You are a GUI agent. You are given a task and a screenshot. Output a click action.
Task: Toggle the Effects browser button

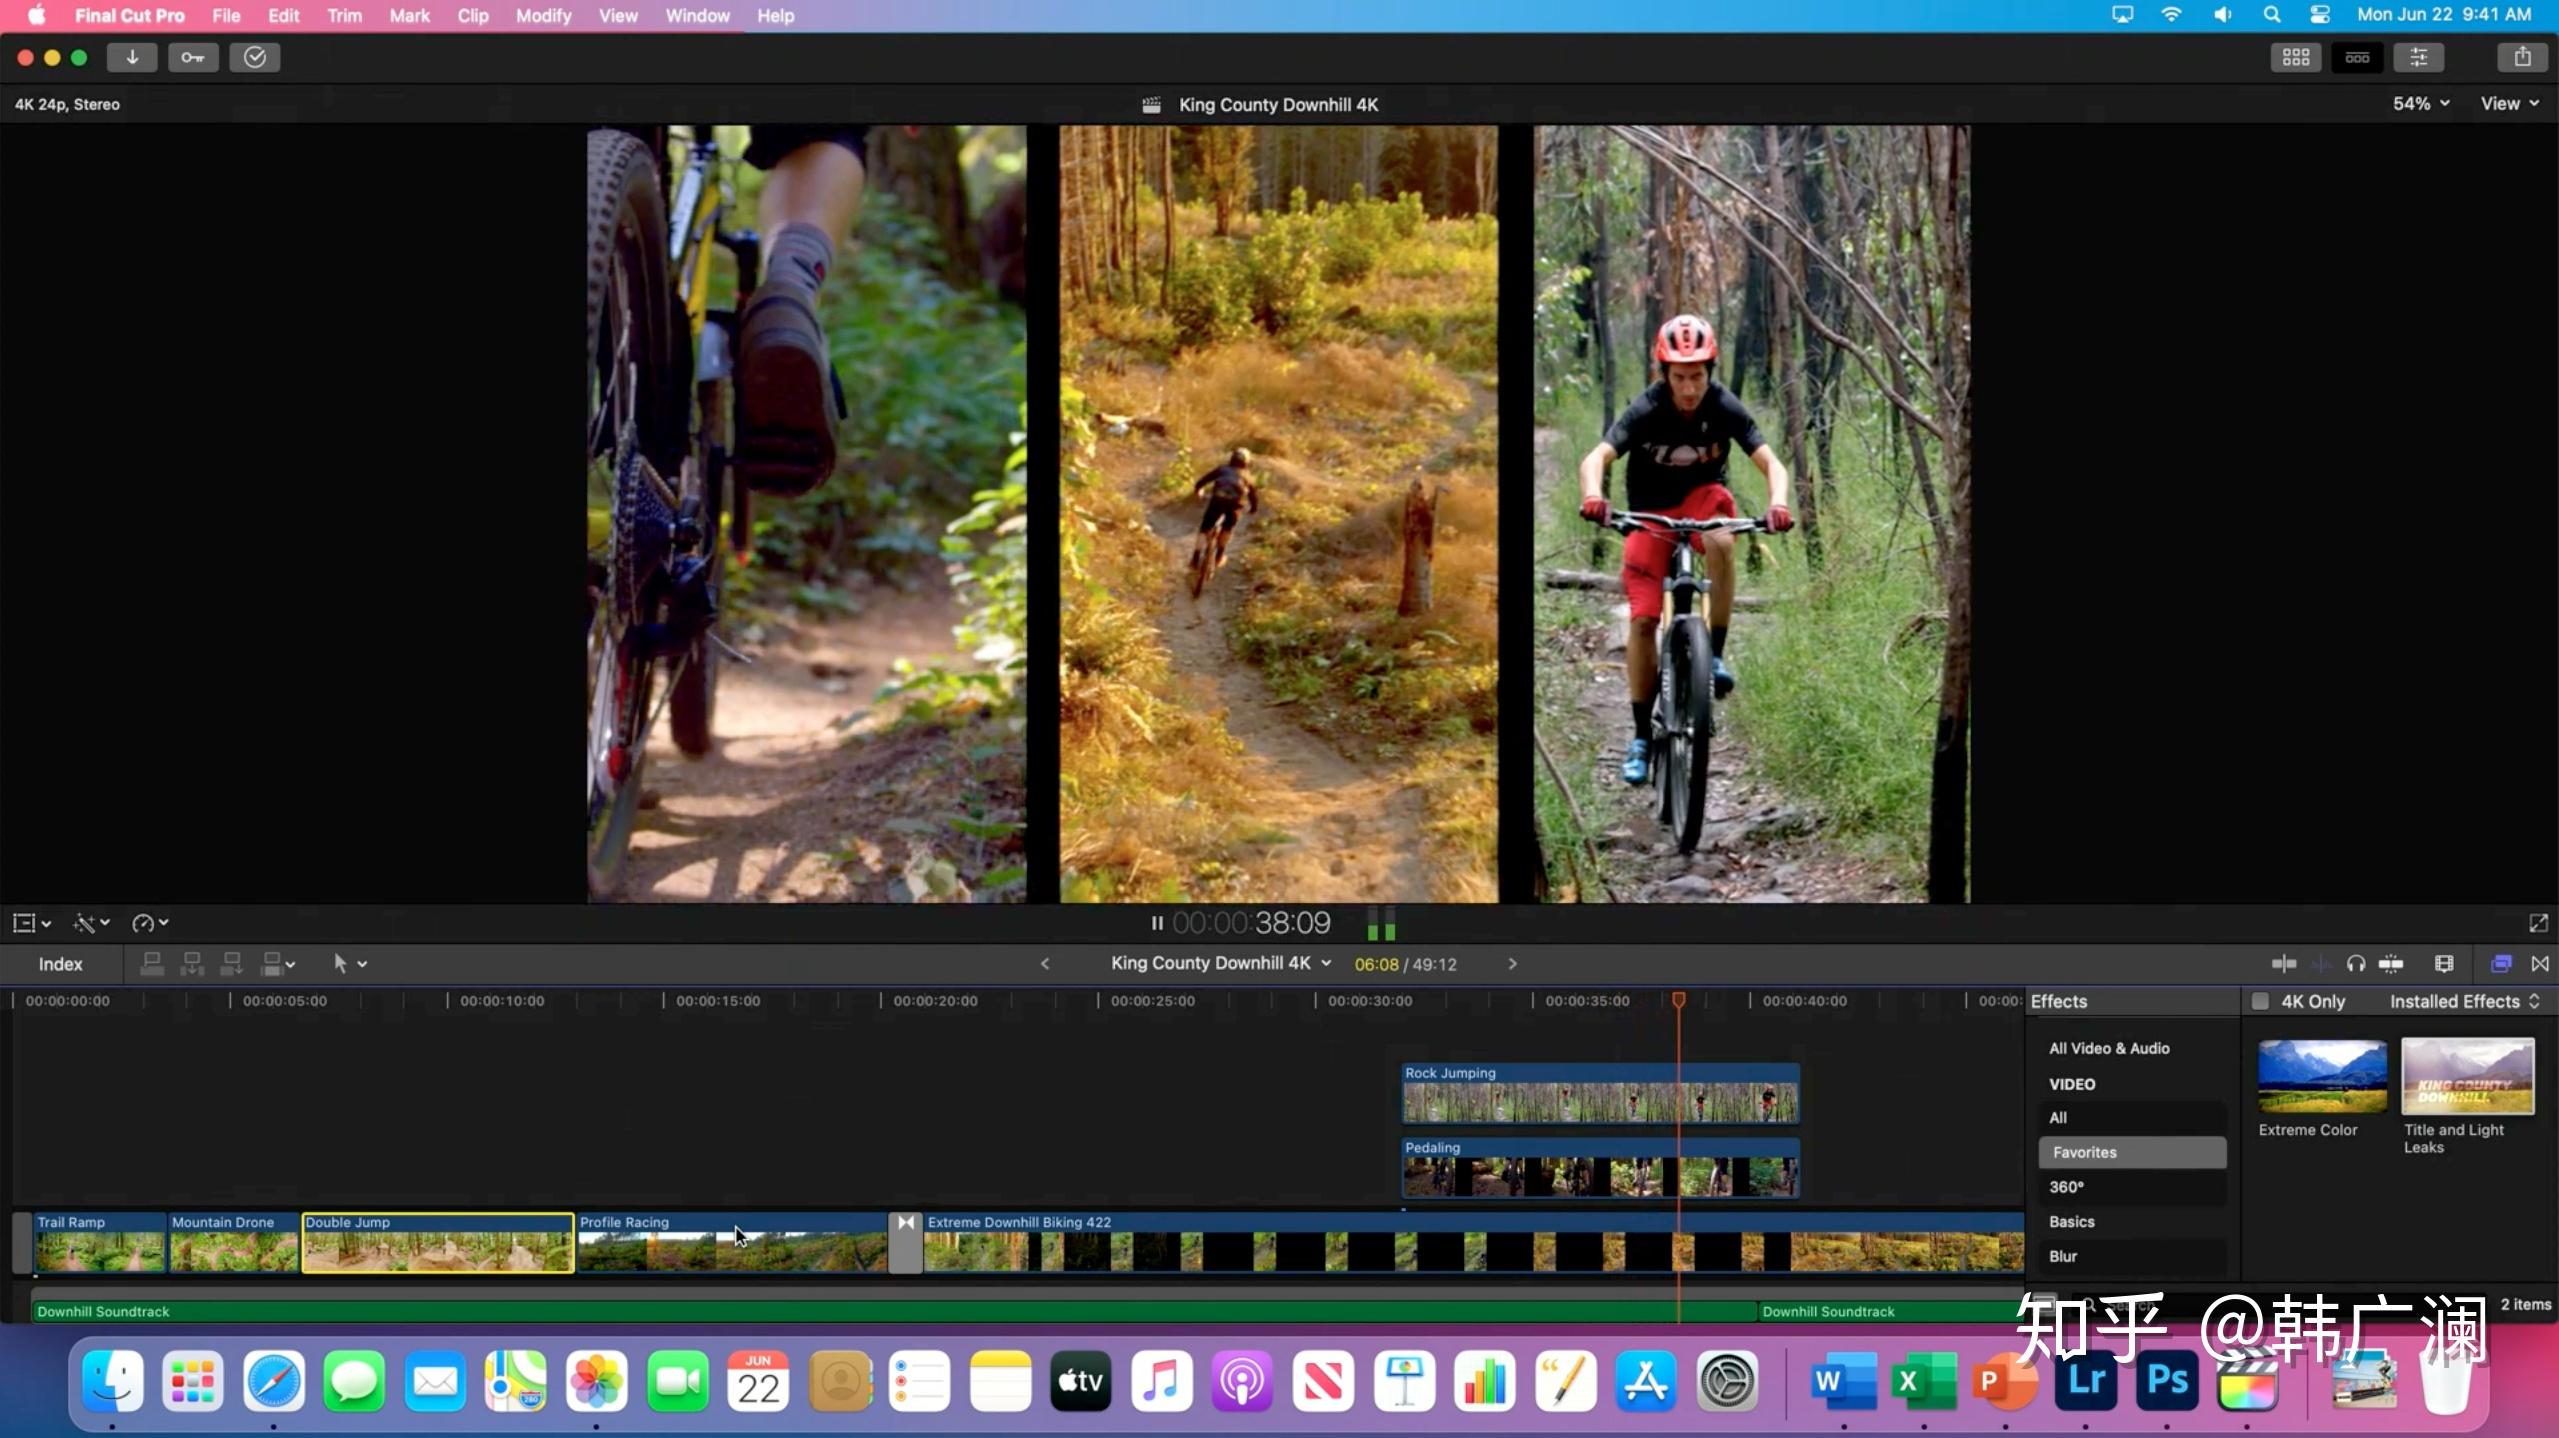[2501, 964]
